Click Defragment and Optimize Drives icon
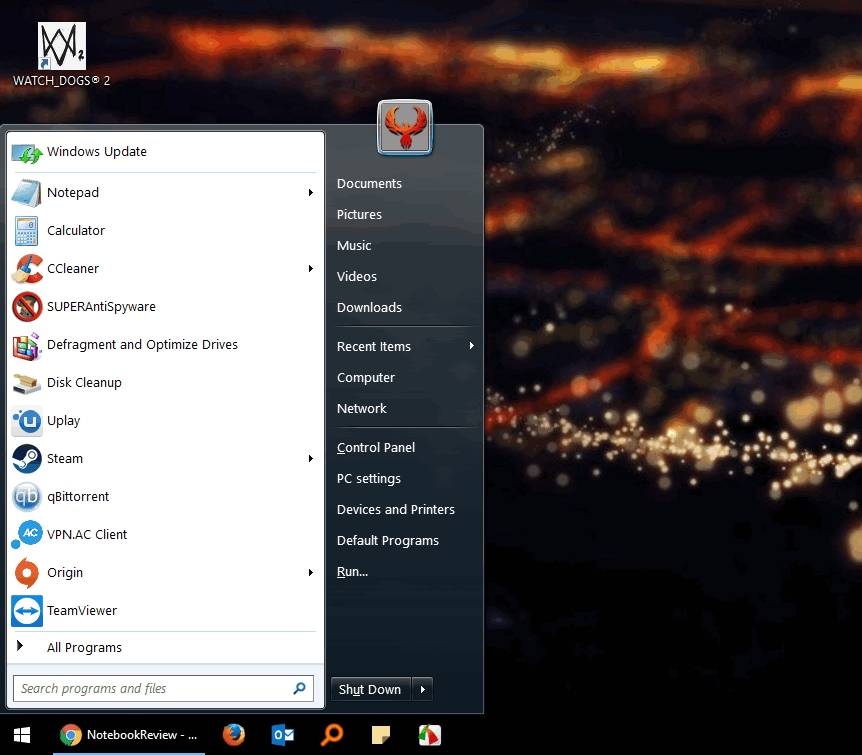Image resolution: width=862 pixels, height=755 pixels. coord(27,345)
